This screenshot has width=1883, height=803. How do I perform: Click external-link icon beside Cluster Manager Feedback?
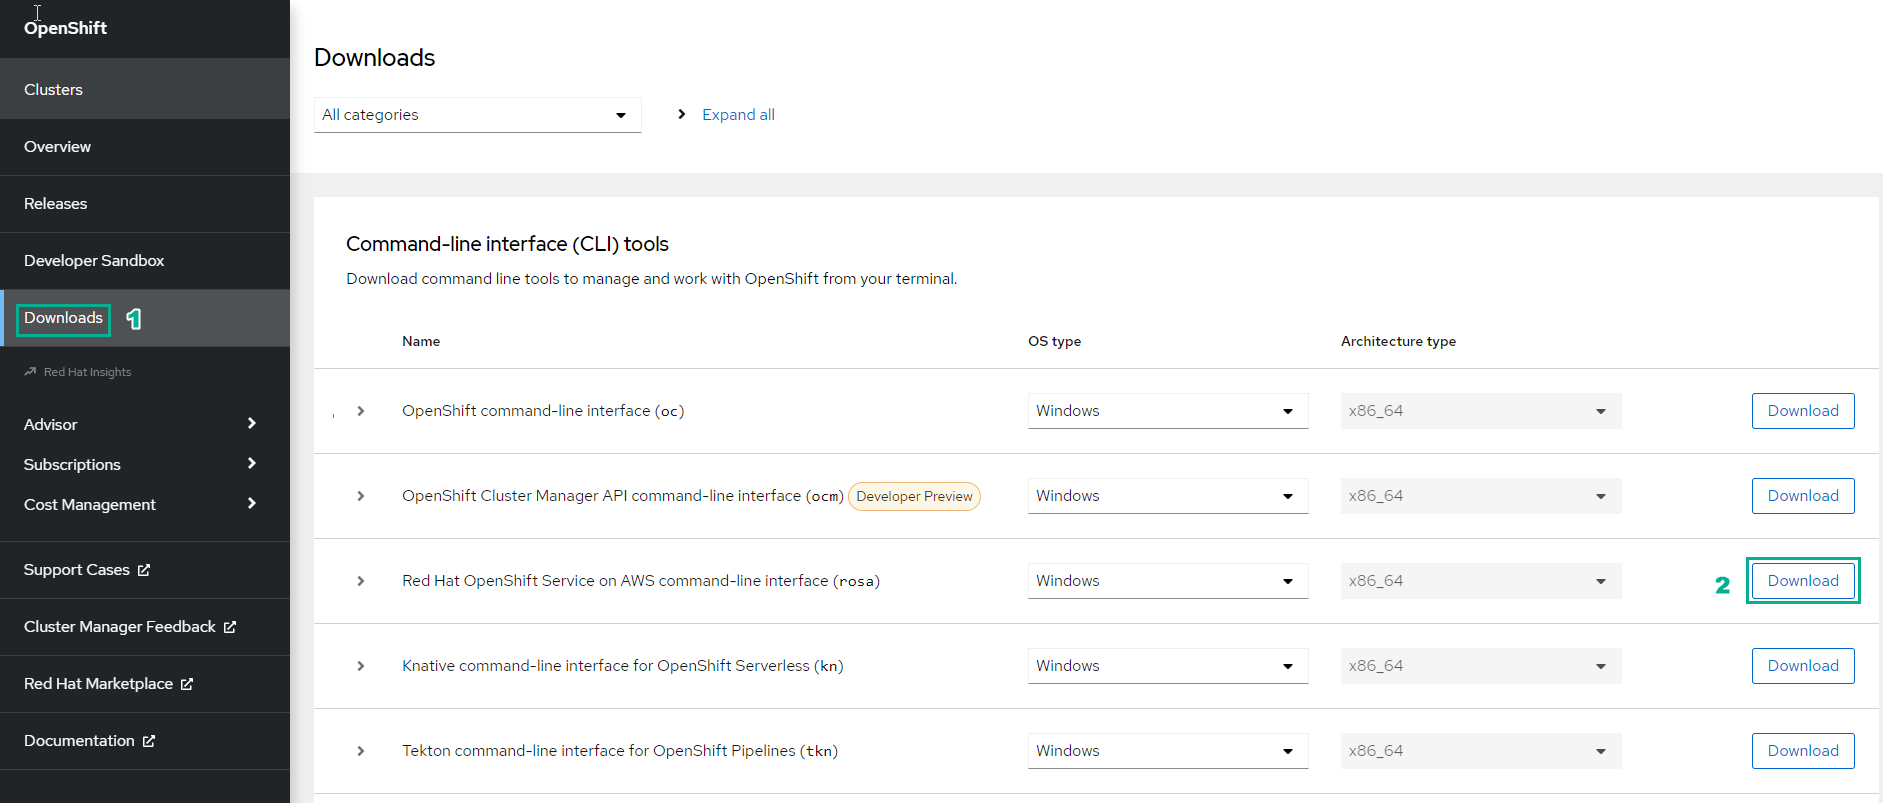click(230, 627)
